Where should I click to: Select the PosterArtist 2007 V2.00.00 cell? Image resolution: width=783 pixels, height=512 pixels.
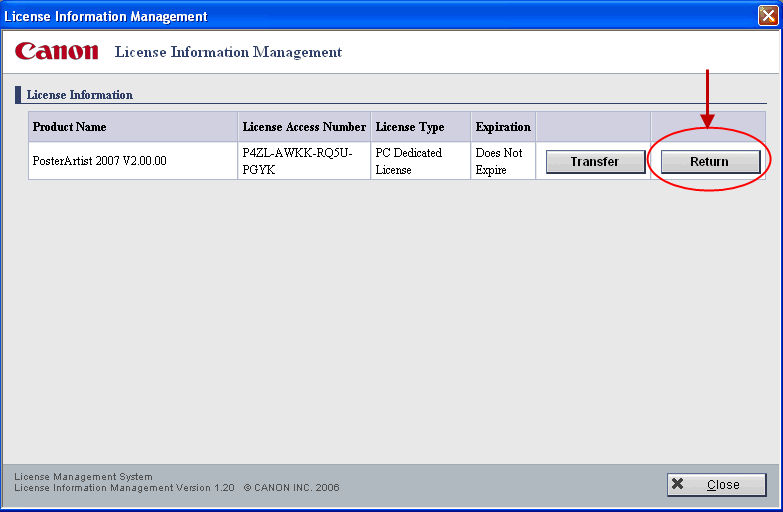point(99,161)
